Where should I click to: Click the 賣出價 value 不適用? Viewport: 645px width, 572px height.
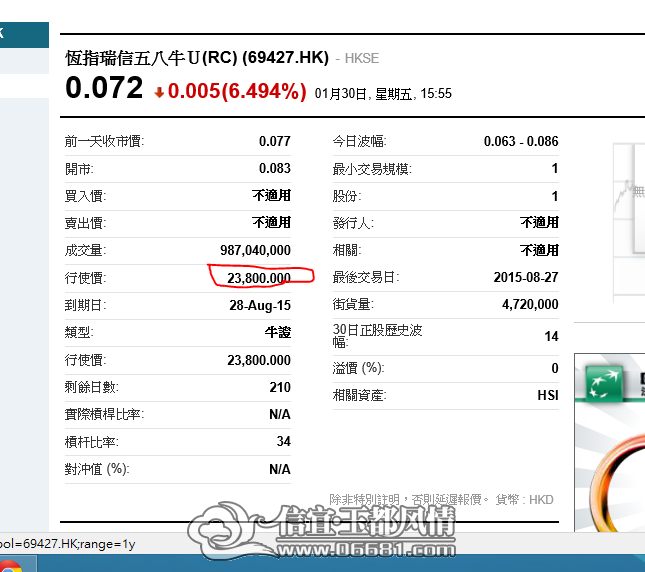[271, 223]
